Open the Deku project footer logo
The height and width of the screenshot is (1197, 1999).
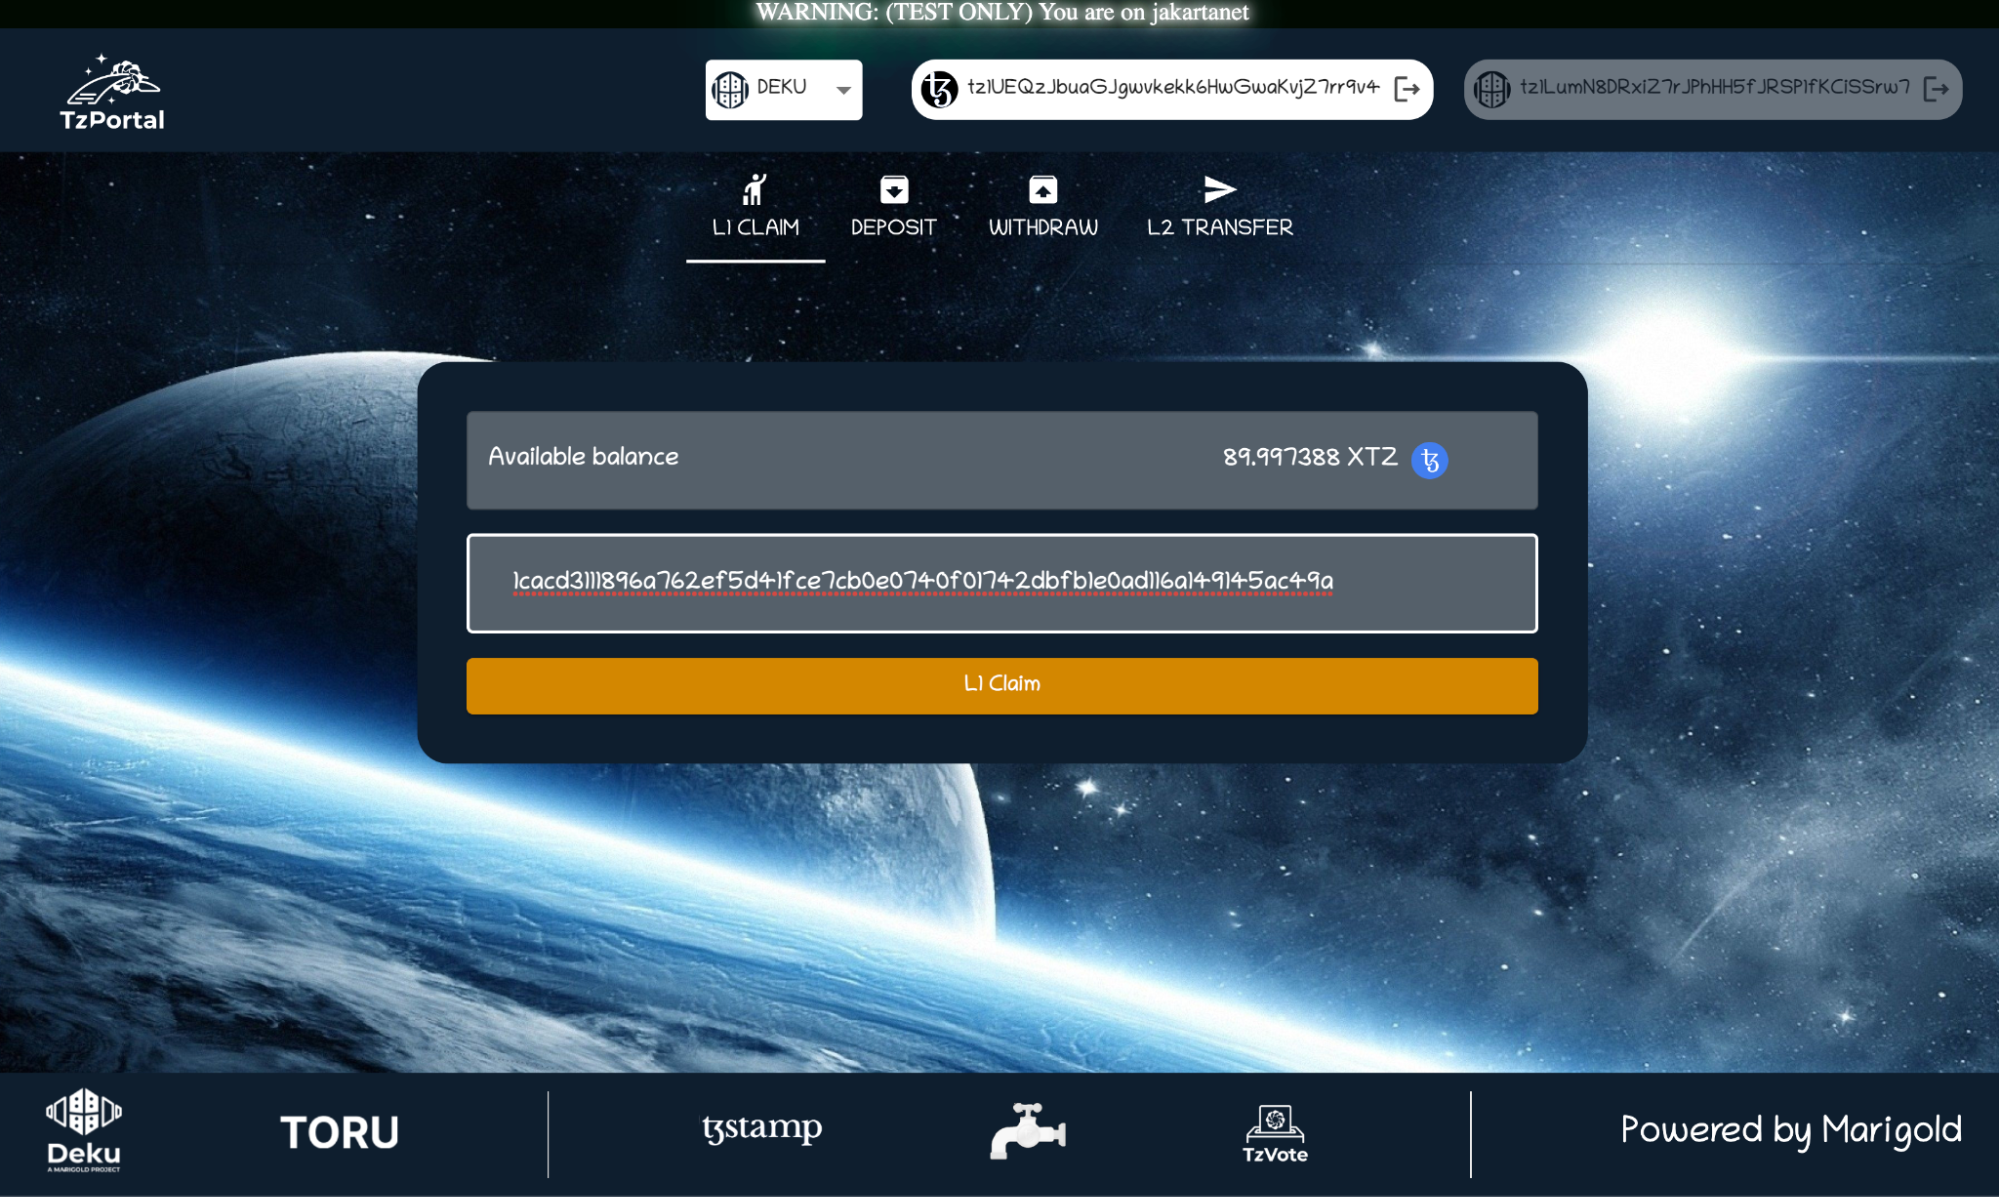coord(84,1130)
